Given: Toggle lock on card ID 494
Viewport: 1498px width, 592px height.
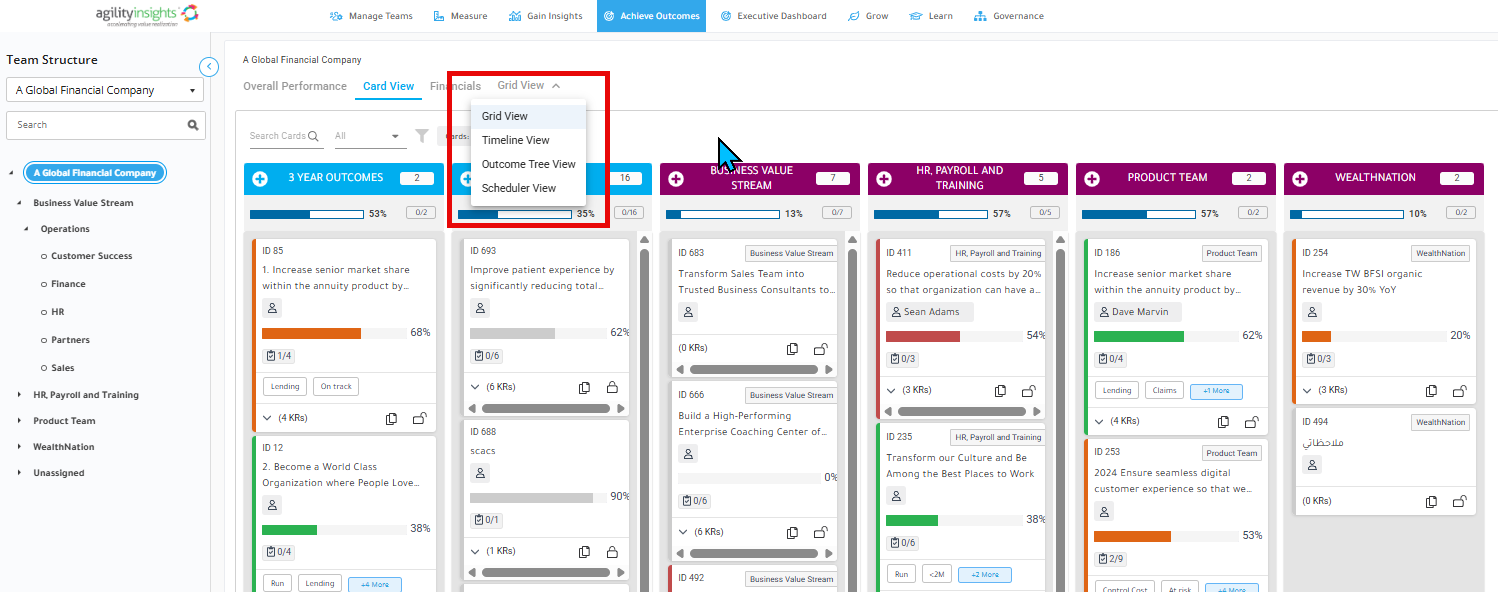Looking at the screenshot, I should coord(1460,501).
